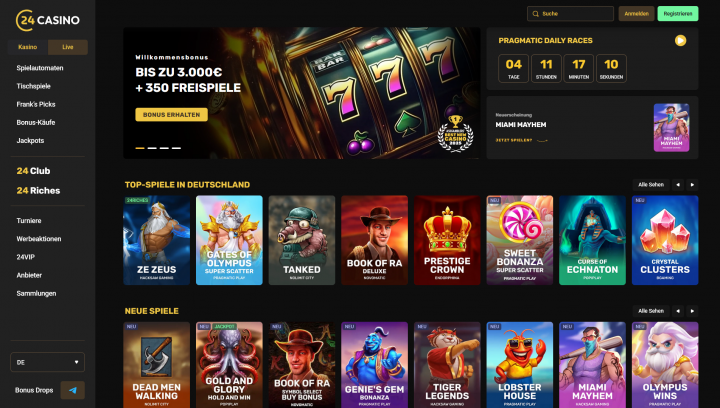720x408 pixels.
Task: Show next Top-Spiele games with right arrow
Action: pos(692,184)
